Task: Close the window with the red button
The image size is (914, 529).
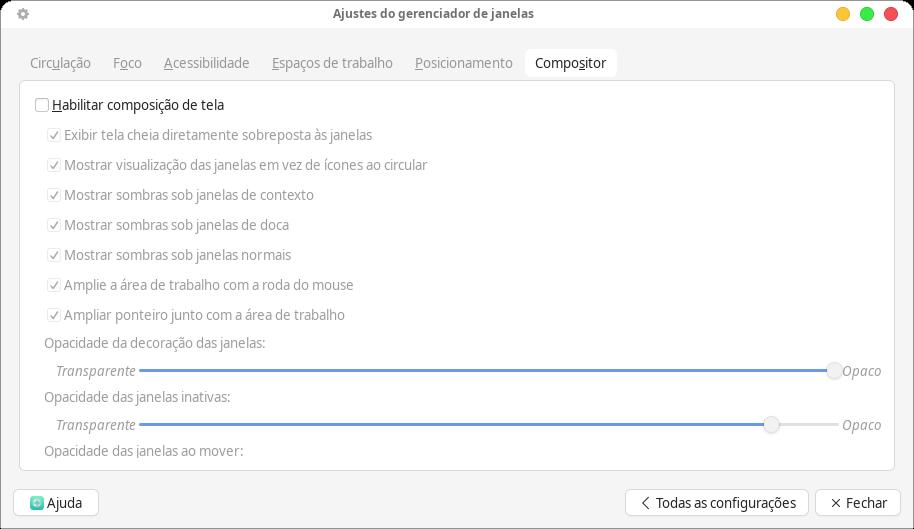Action: coord(891,14)
